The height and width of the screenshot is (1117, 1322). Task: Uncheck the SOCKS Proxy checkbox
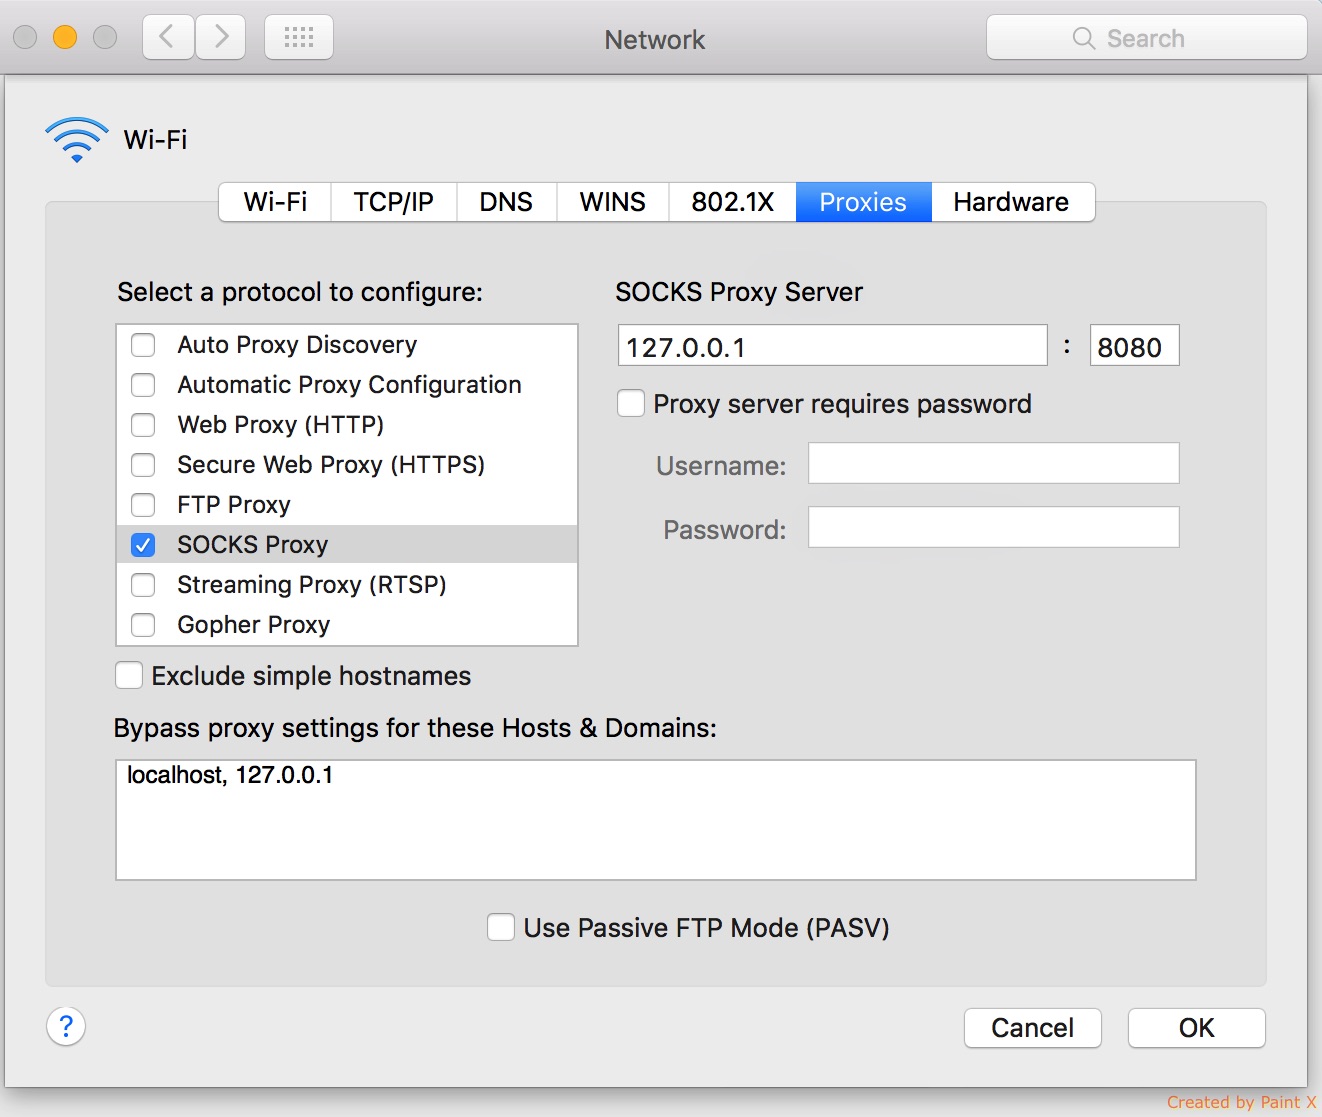click(144, 545)
